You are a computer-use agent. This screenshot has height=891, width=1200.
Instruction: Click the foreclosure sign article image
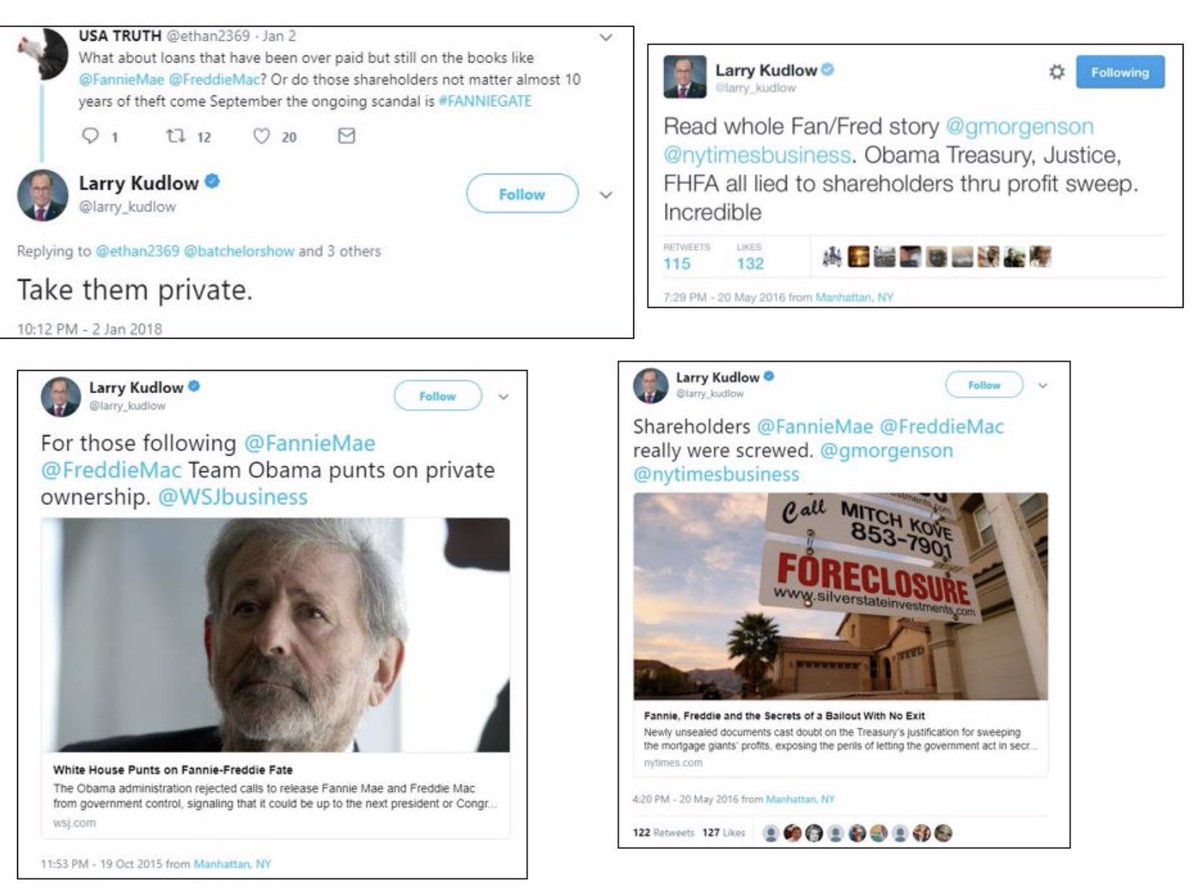(841, 596)
